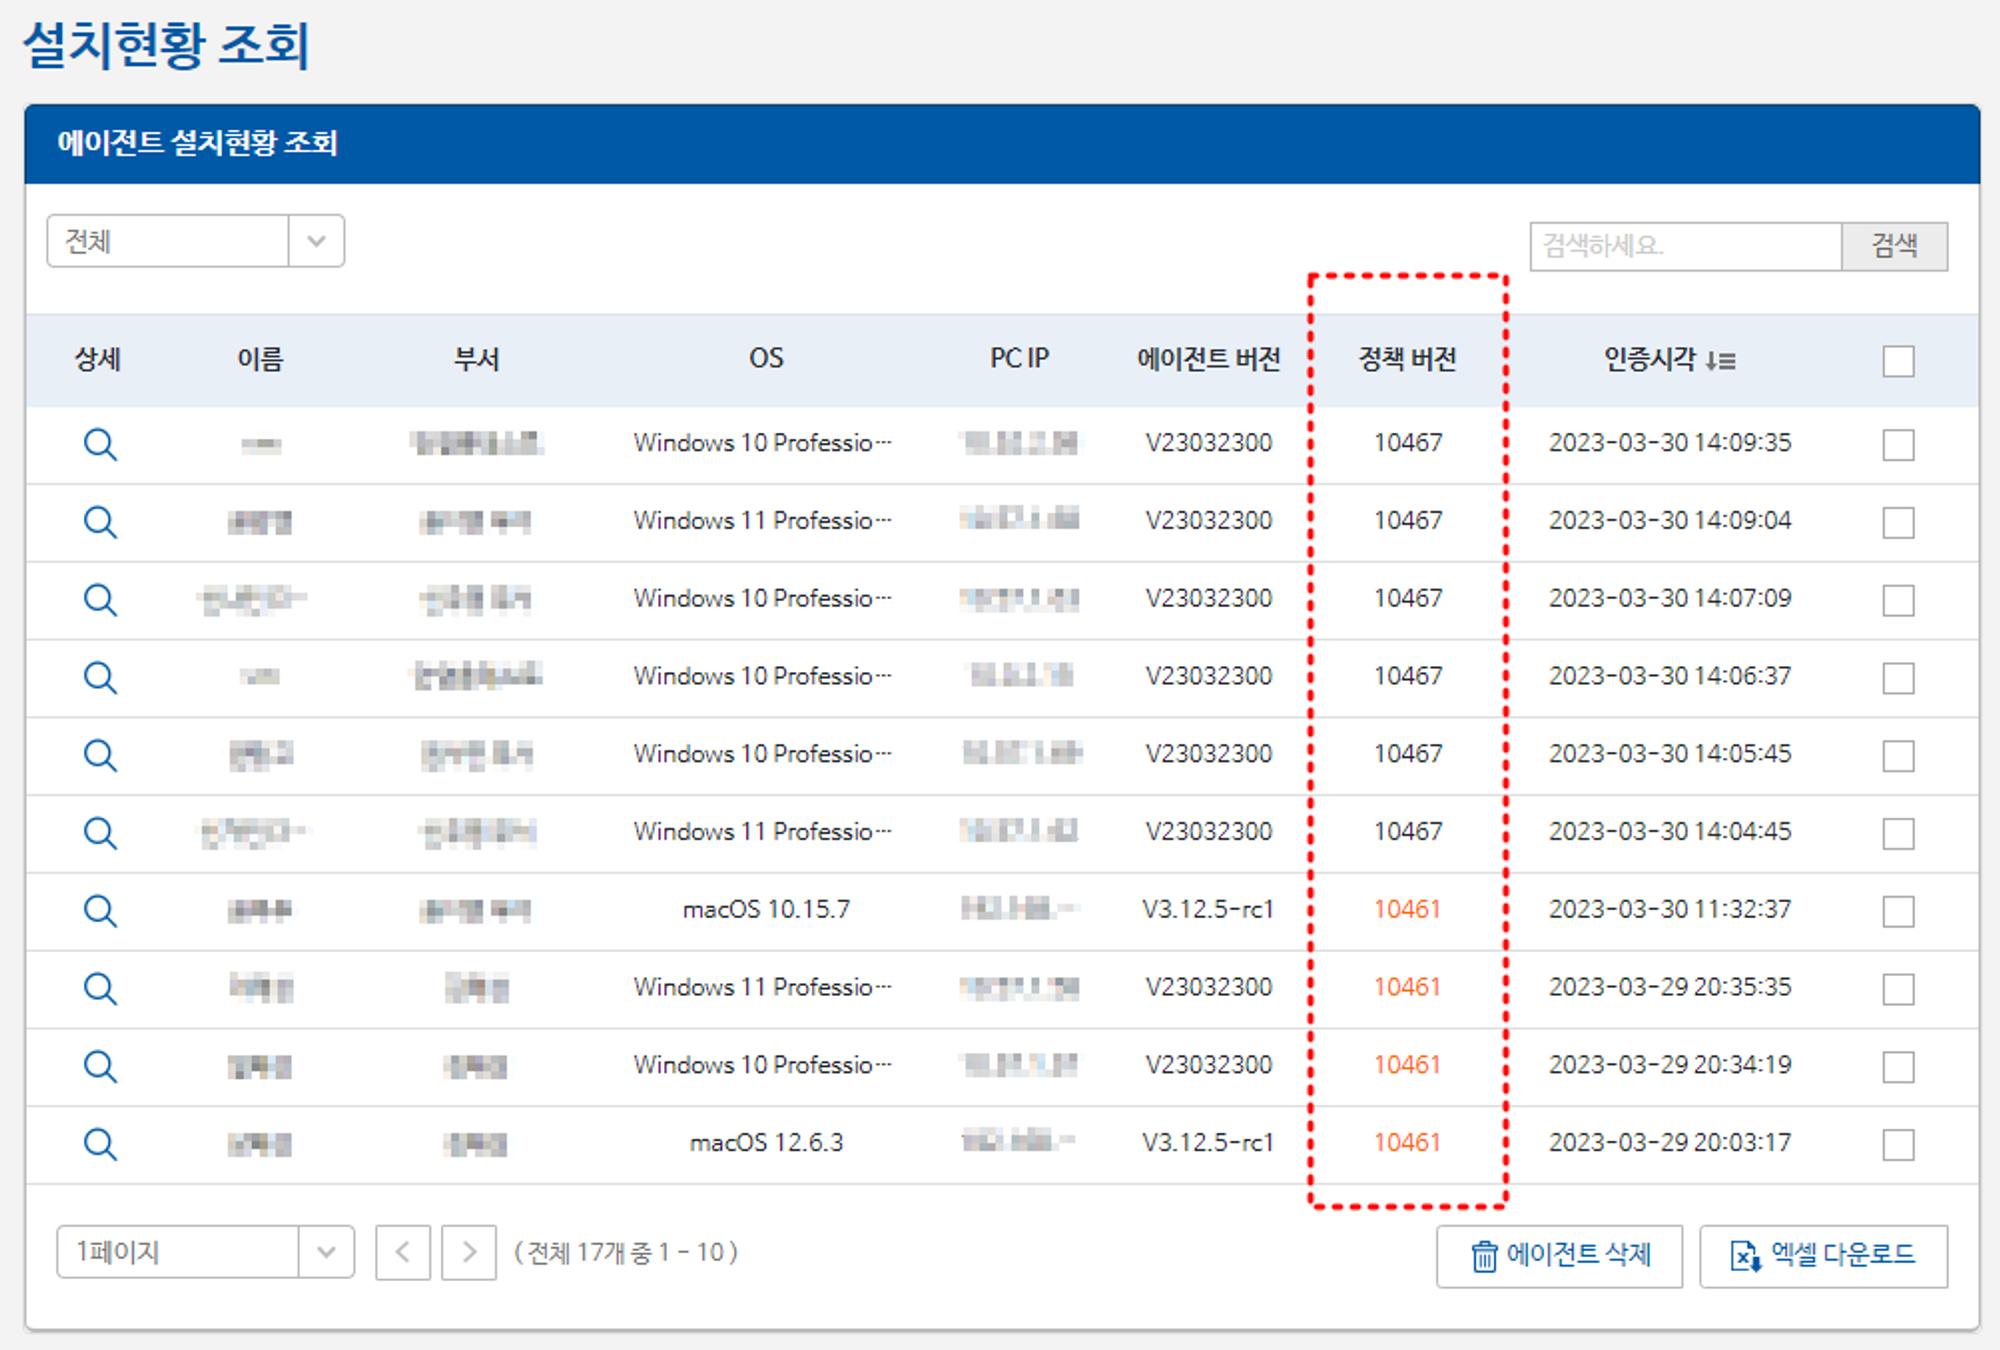Download list via 엑셀 다운로드
Viewport: 2000px width, 1350px height.
tap(1823, 1256)
